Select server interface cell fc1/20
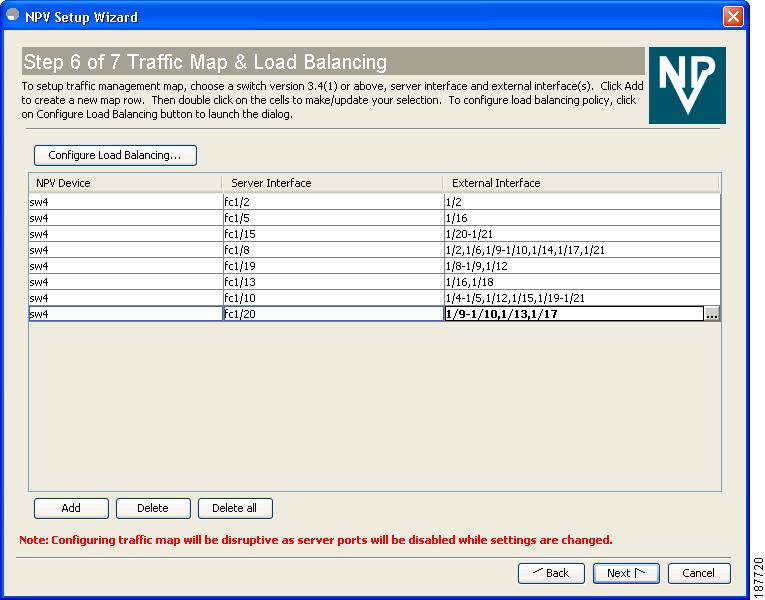The image size is (765, 600). click(333, 314)
